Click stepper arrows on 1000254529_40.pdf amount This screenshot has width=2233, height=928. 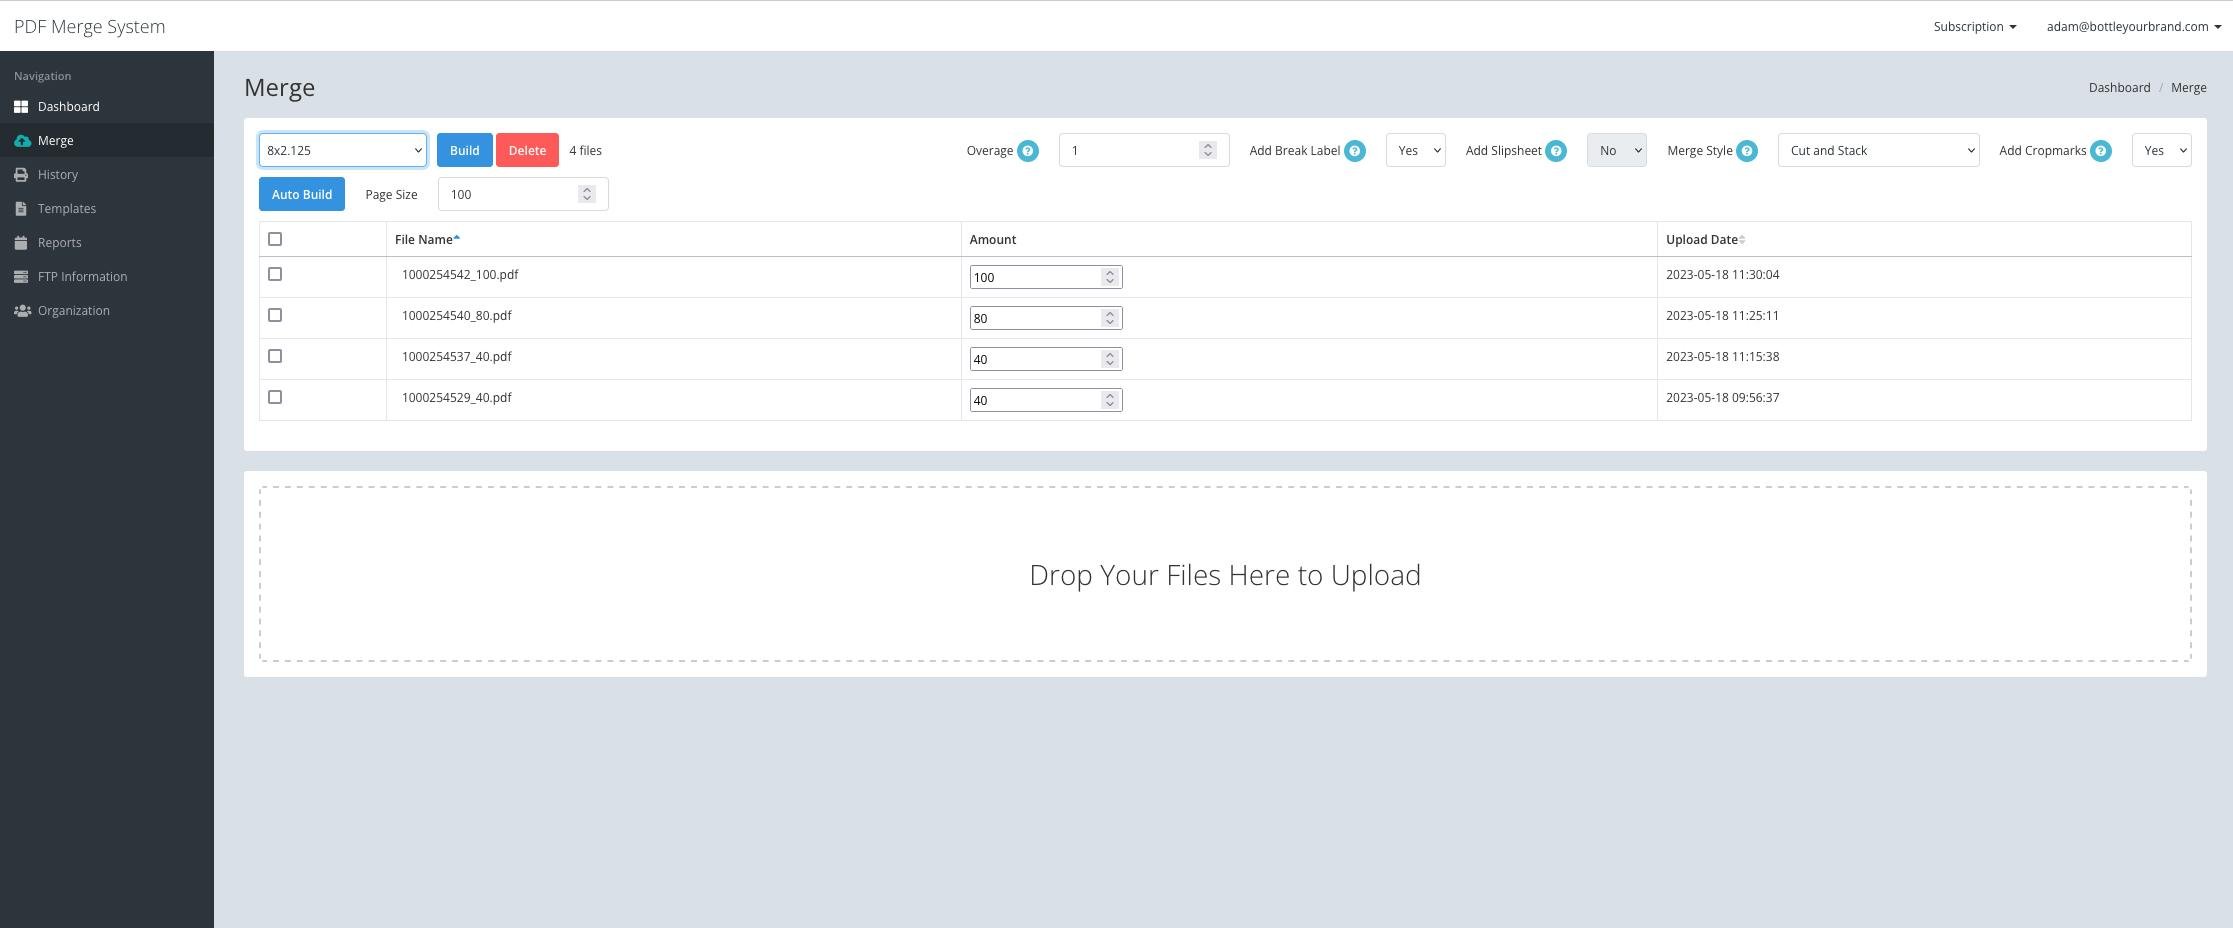(x=1109, y=400)
